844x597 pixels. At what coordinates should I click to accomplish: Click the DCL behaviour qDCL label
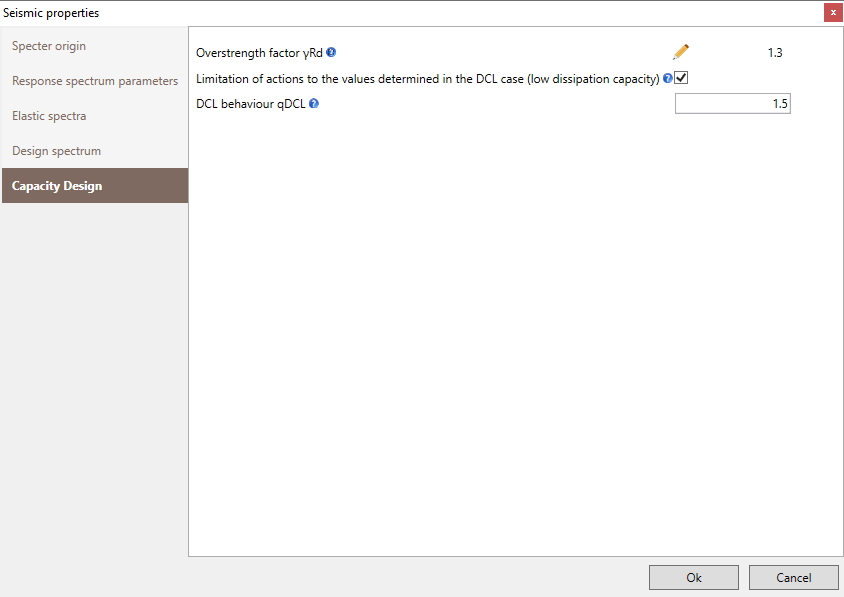[x=250, y=104]
